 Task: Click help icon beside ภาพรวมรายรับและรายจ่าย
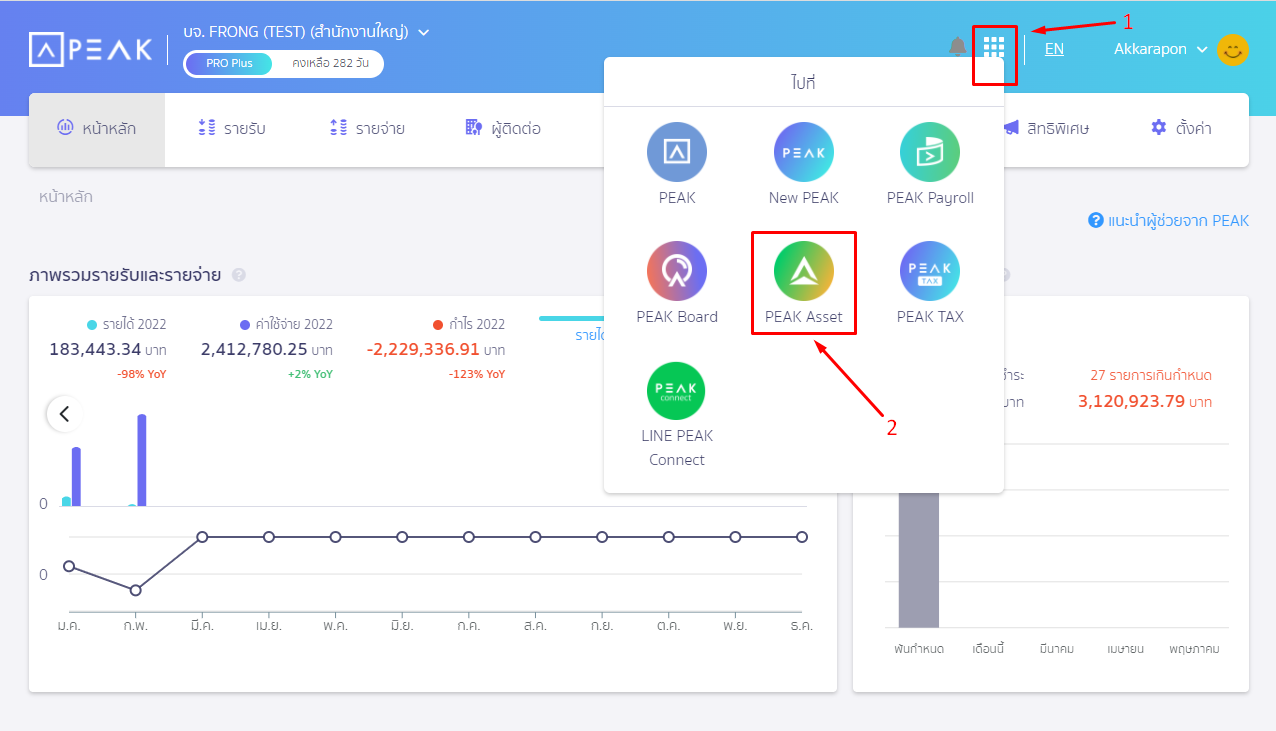click(239, 275)
